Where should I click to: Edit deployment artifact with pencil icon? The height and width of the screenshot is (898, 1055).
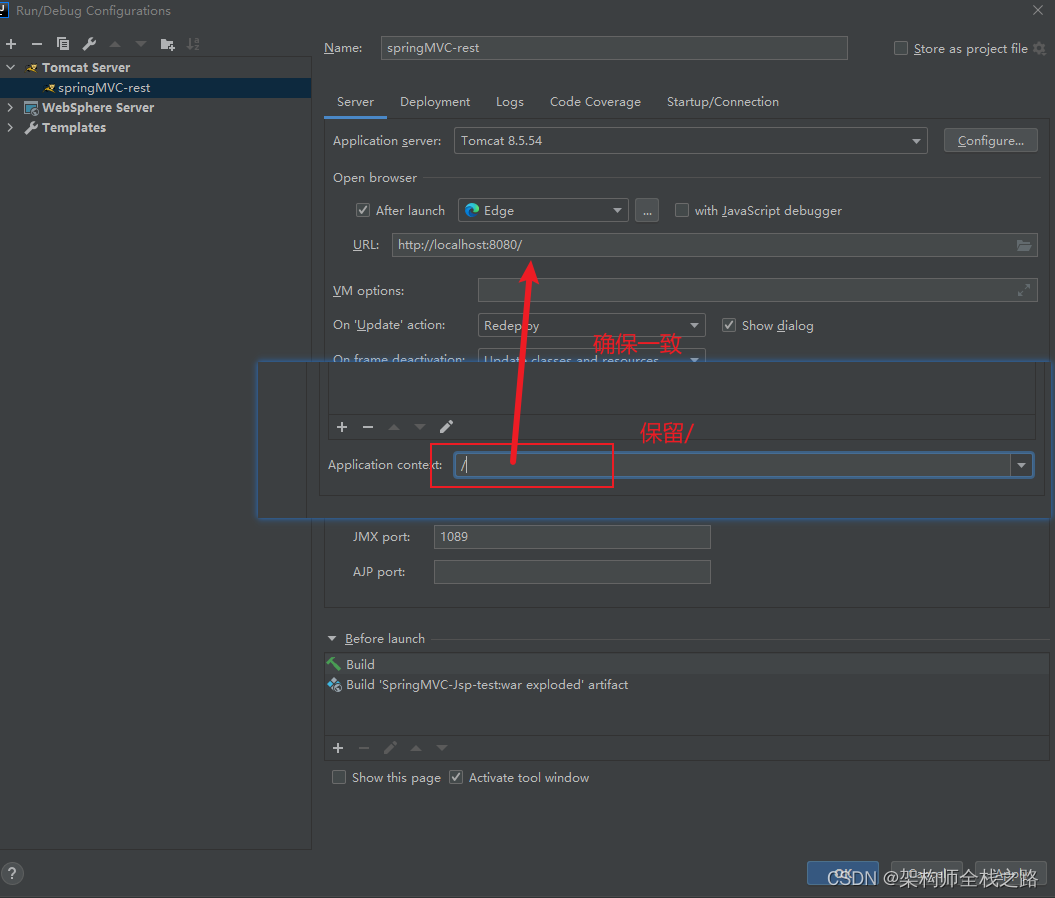click(x=446, y=427)
